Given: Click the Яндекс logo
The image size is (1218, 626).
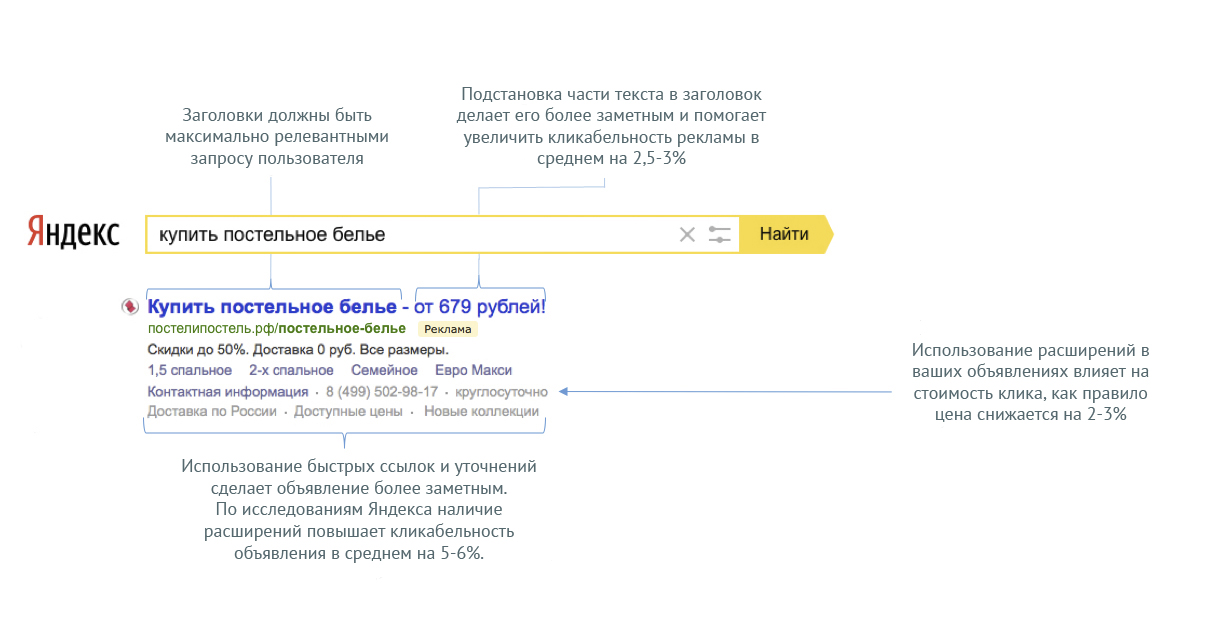Looking at the screenshot, I should pyautogui.click(x=73, y=234).
